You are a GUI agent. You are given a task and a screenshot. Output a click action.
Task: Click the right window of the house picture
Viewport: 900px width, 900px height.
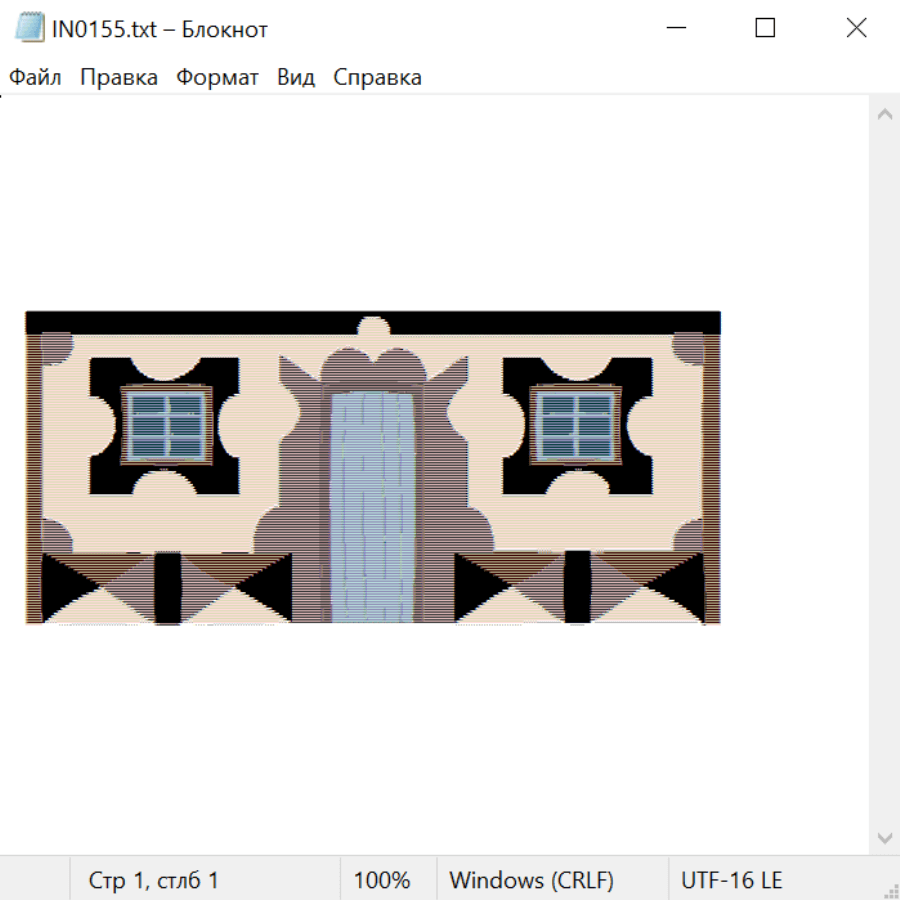(x=576, y=425)
